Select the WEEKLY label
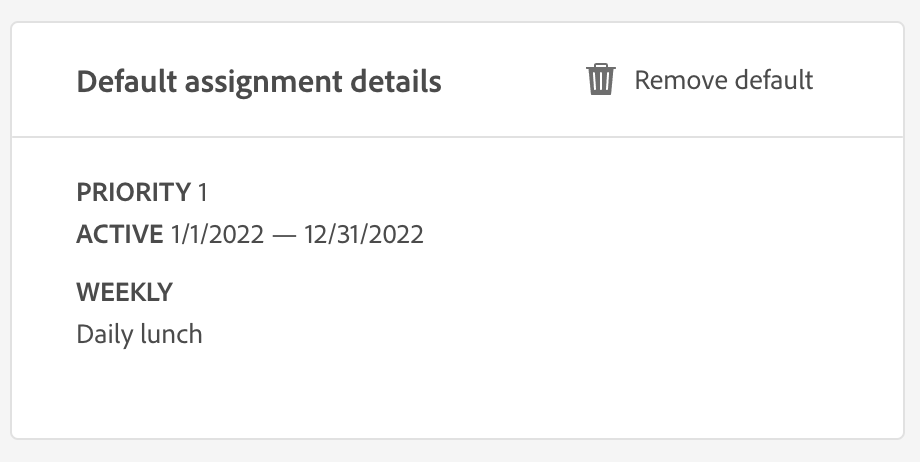 click(x=124, y=292)
